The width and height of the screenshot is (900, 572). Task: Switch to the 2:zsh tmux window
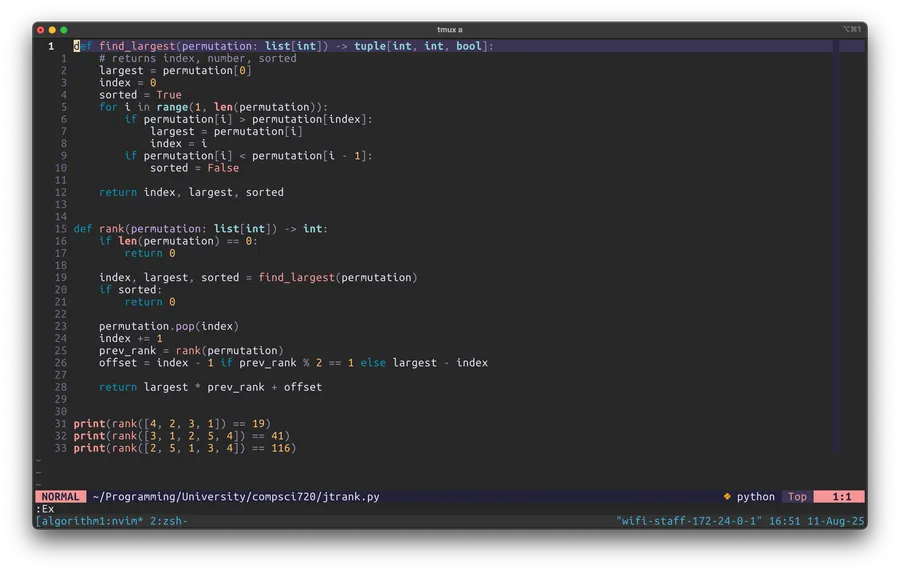169,521
